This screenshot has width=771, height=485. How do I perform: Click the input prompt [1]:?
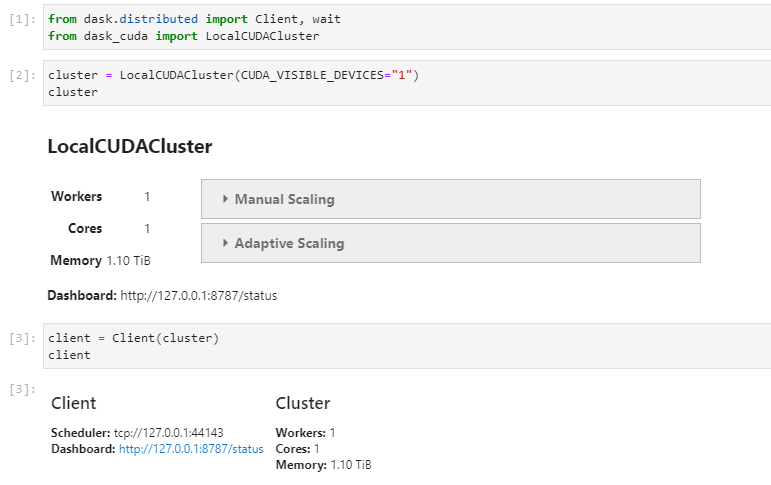point(23,19)
